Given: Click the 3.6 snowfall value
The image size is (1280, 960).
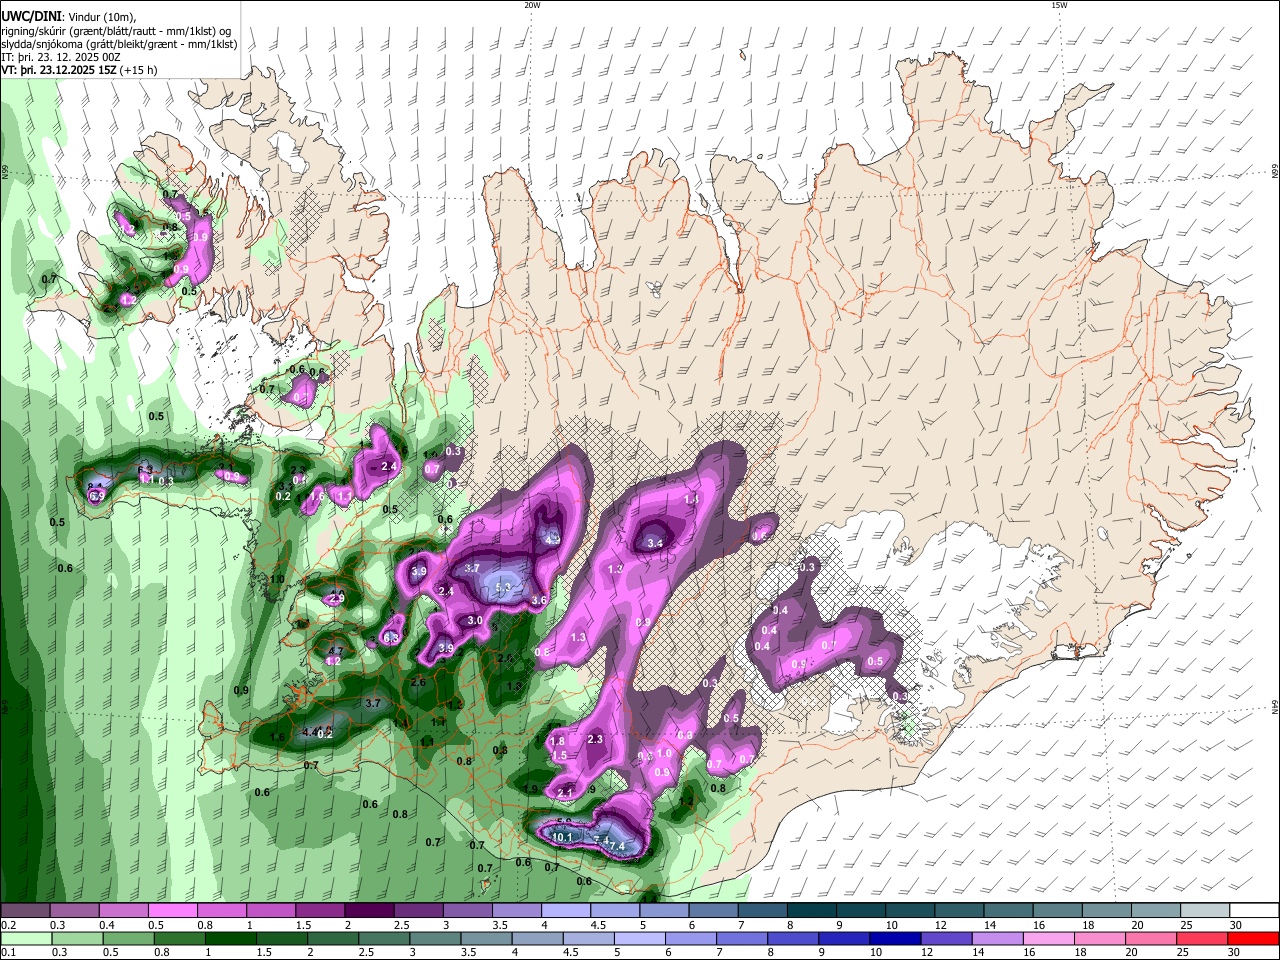Looking at the screenshot, I should 539,600.
